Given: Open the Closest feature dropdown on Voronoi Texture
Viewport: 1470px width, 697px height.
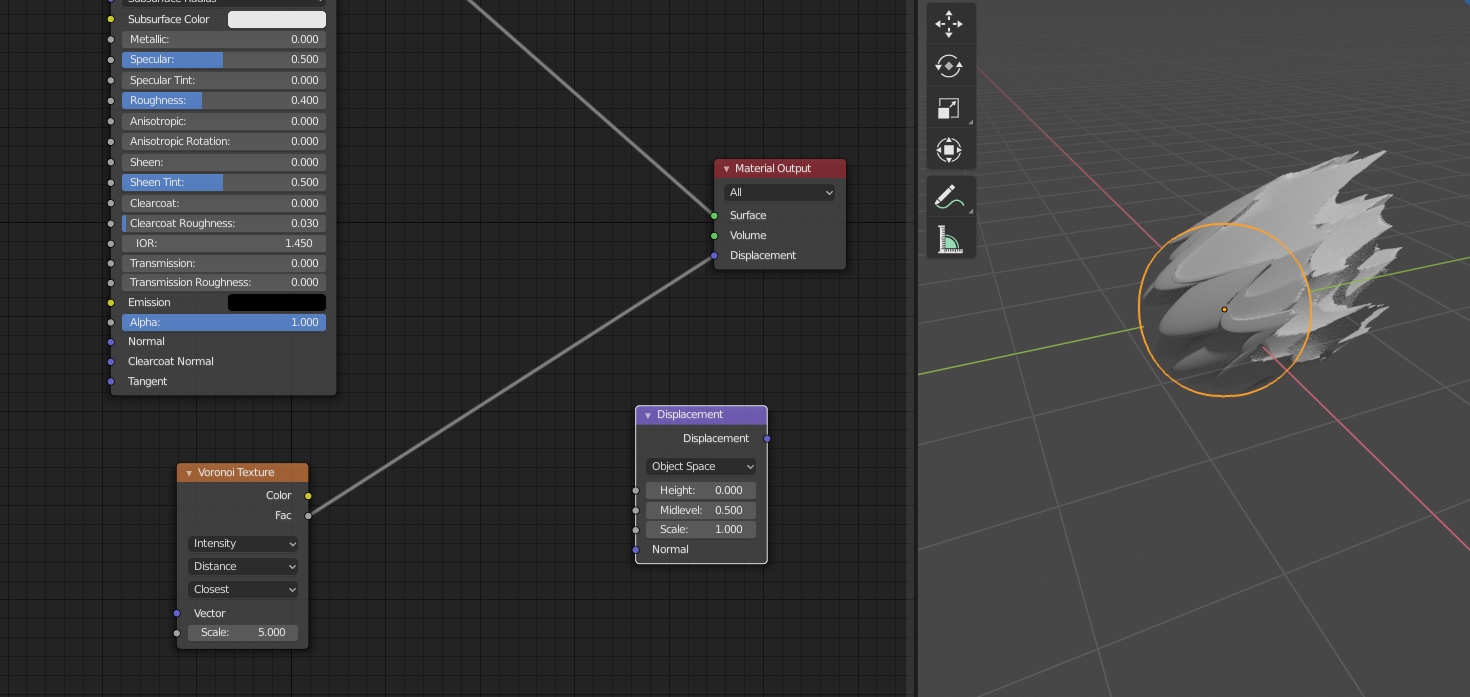Looking at the screenshot, I should point(242,589).
